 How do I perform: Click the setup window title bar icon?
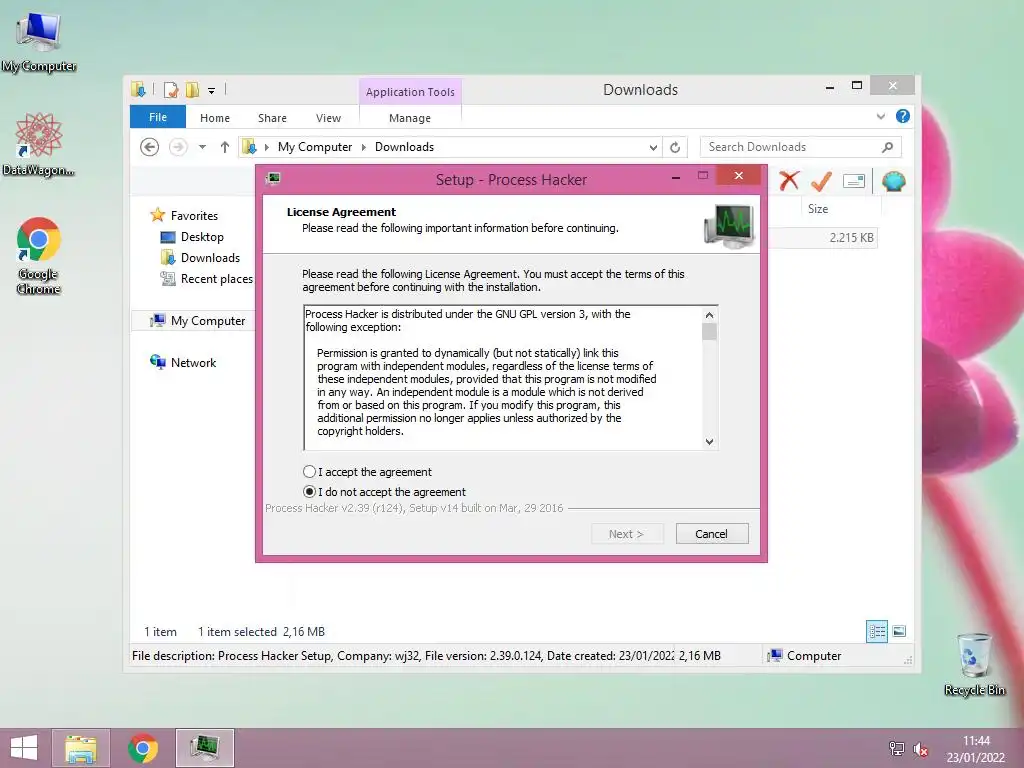(274, 178)
